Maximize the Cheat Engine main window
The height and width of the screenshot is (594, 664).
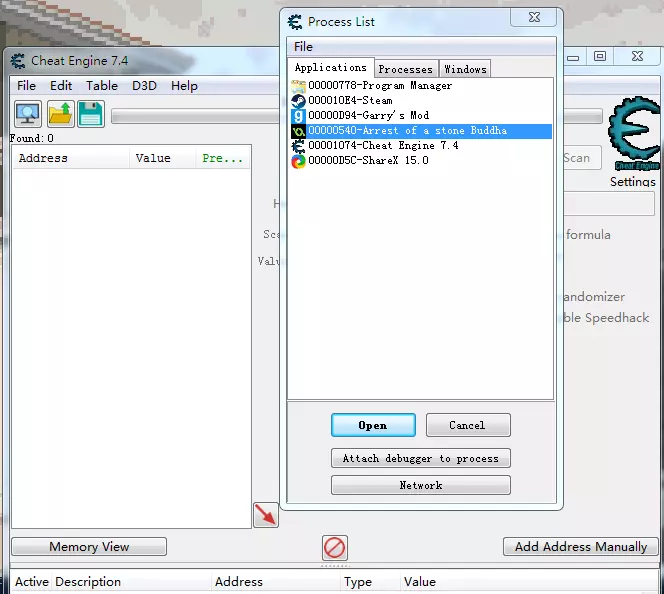[600, 56]
